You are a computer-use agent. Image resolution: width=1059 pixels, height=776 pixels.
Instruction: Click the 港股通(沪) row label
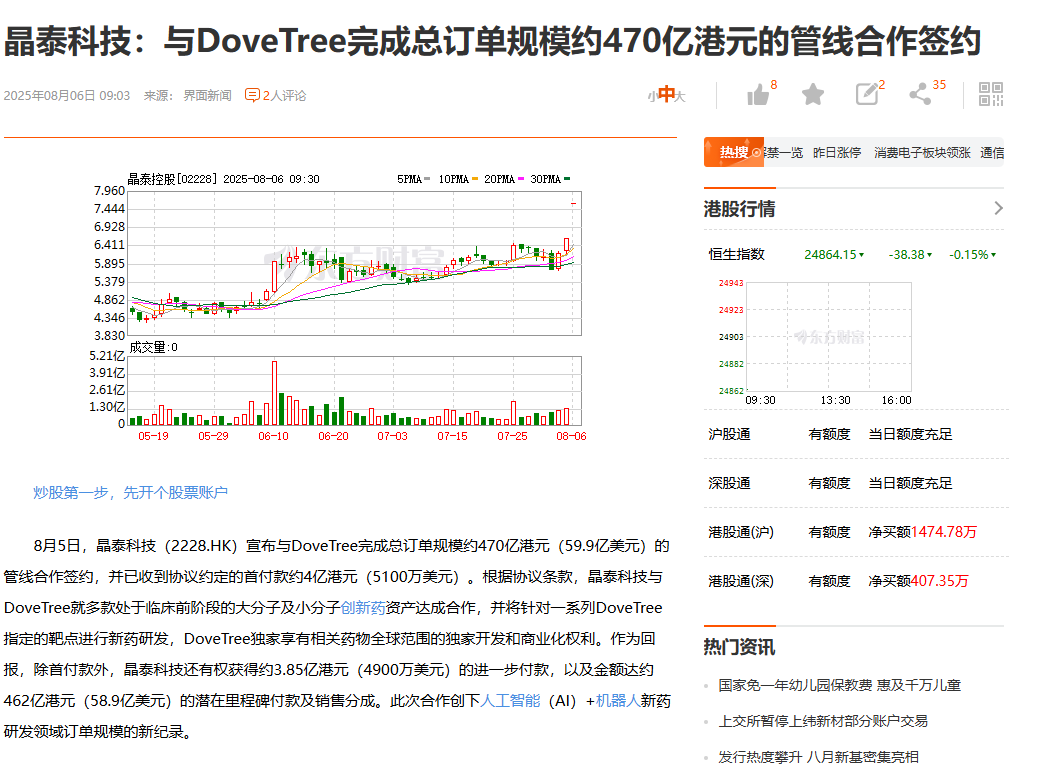click(x=741, y=532)
